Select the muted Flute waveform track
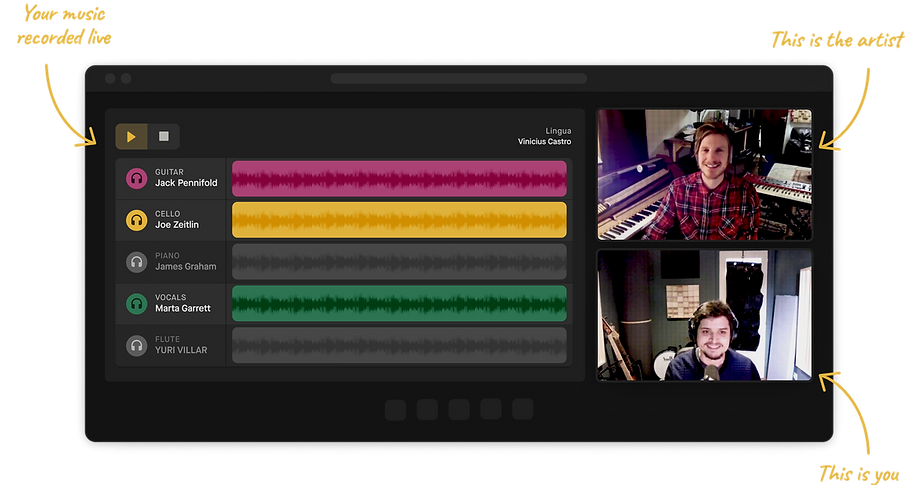This screenshot has width=905, height=485. point(399,345)
